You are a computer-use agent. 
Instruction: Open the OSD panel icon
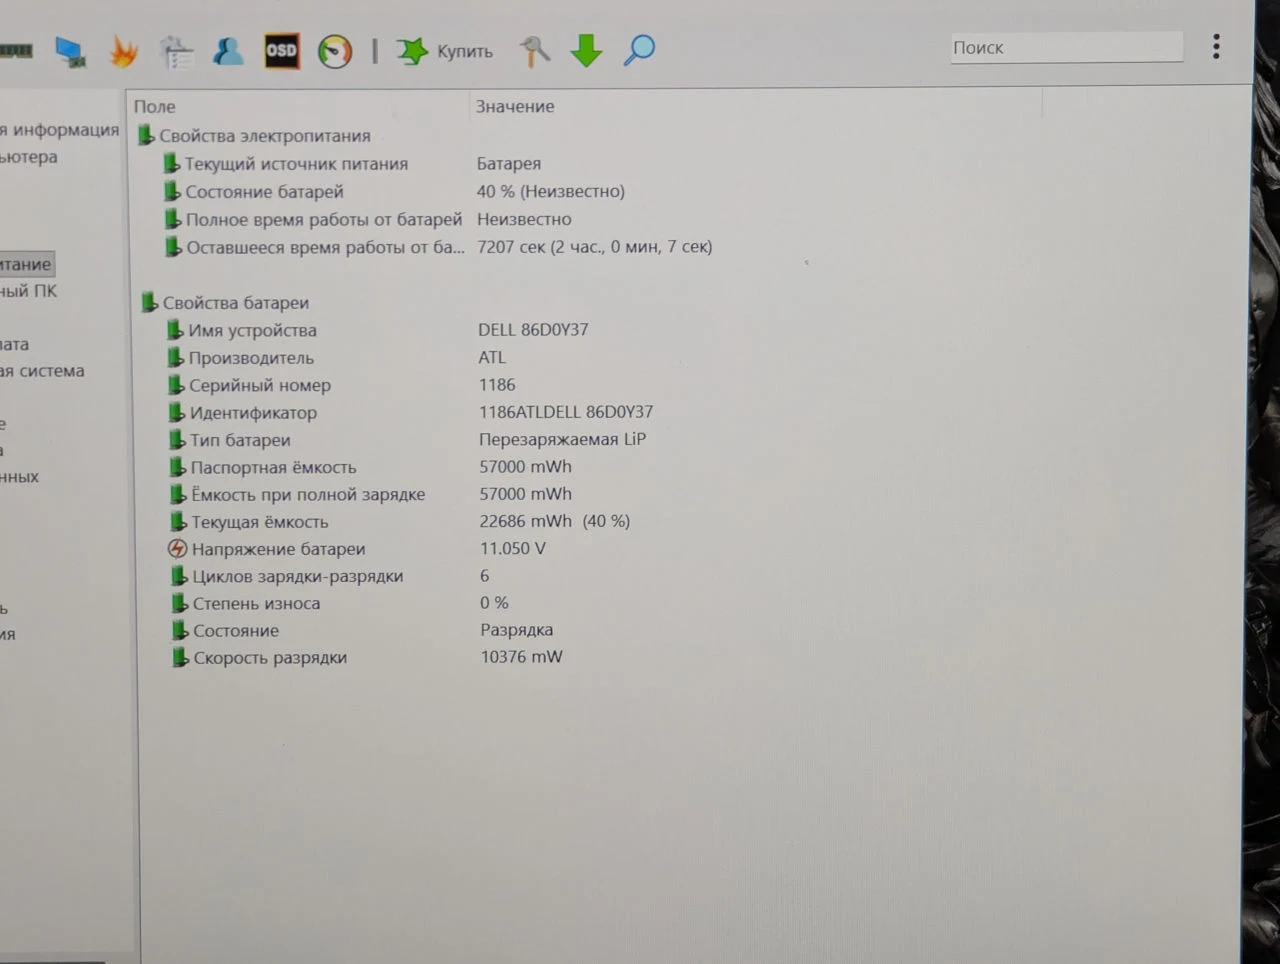click(x=281, y=51)
